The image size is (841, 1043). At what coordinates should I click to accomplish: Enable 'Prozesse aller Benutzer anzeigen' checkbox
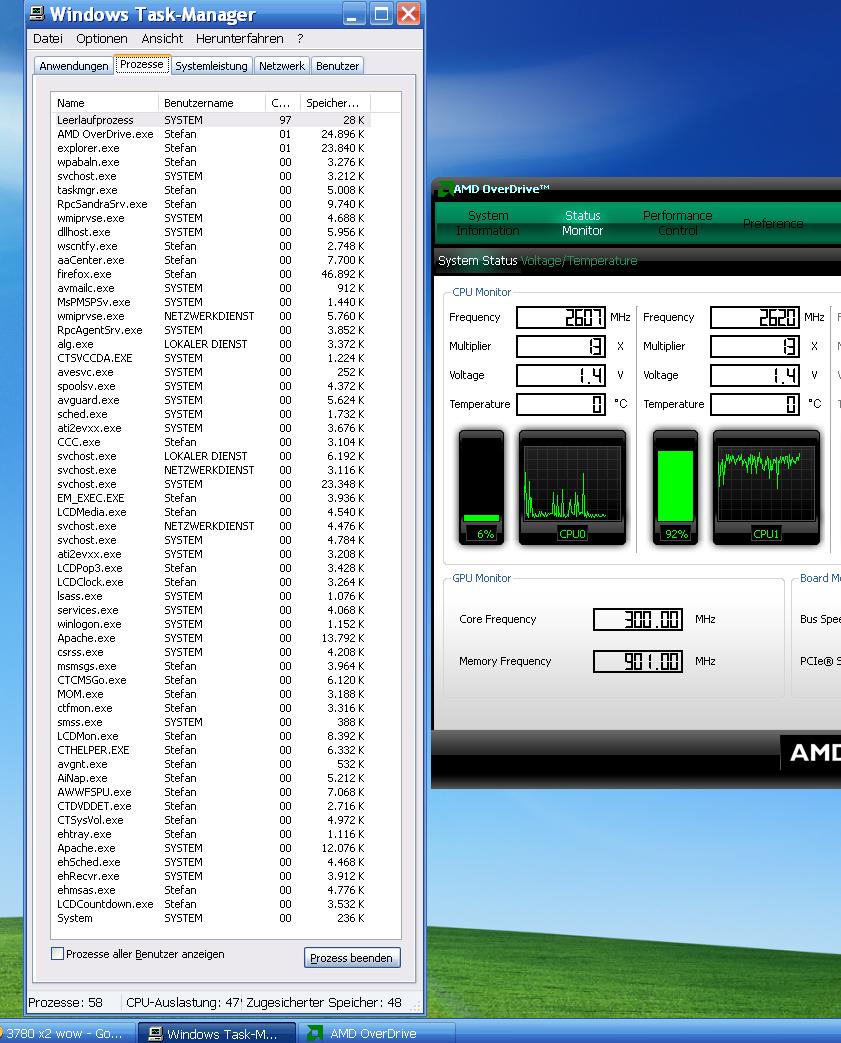pos(57,954)
